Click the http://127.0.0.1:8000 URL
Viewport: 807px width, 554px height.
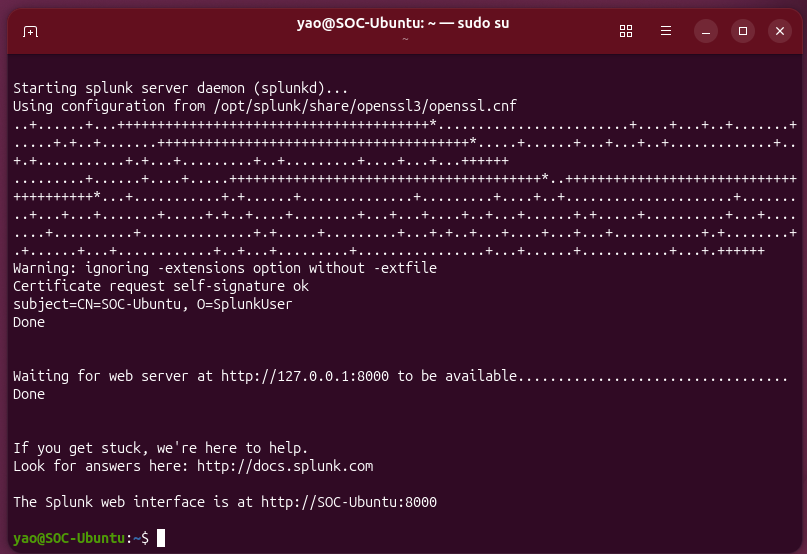(x=305, y=376)
